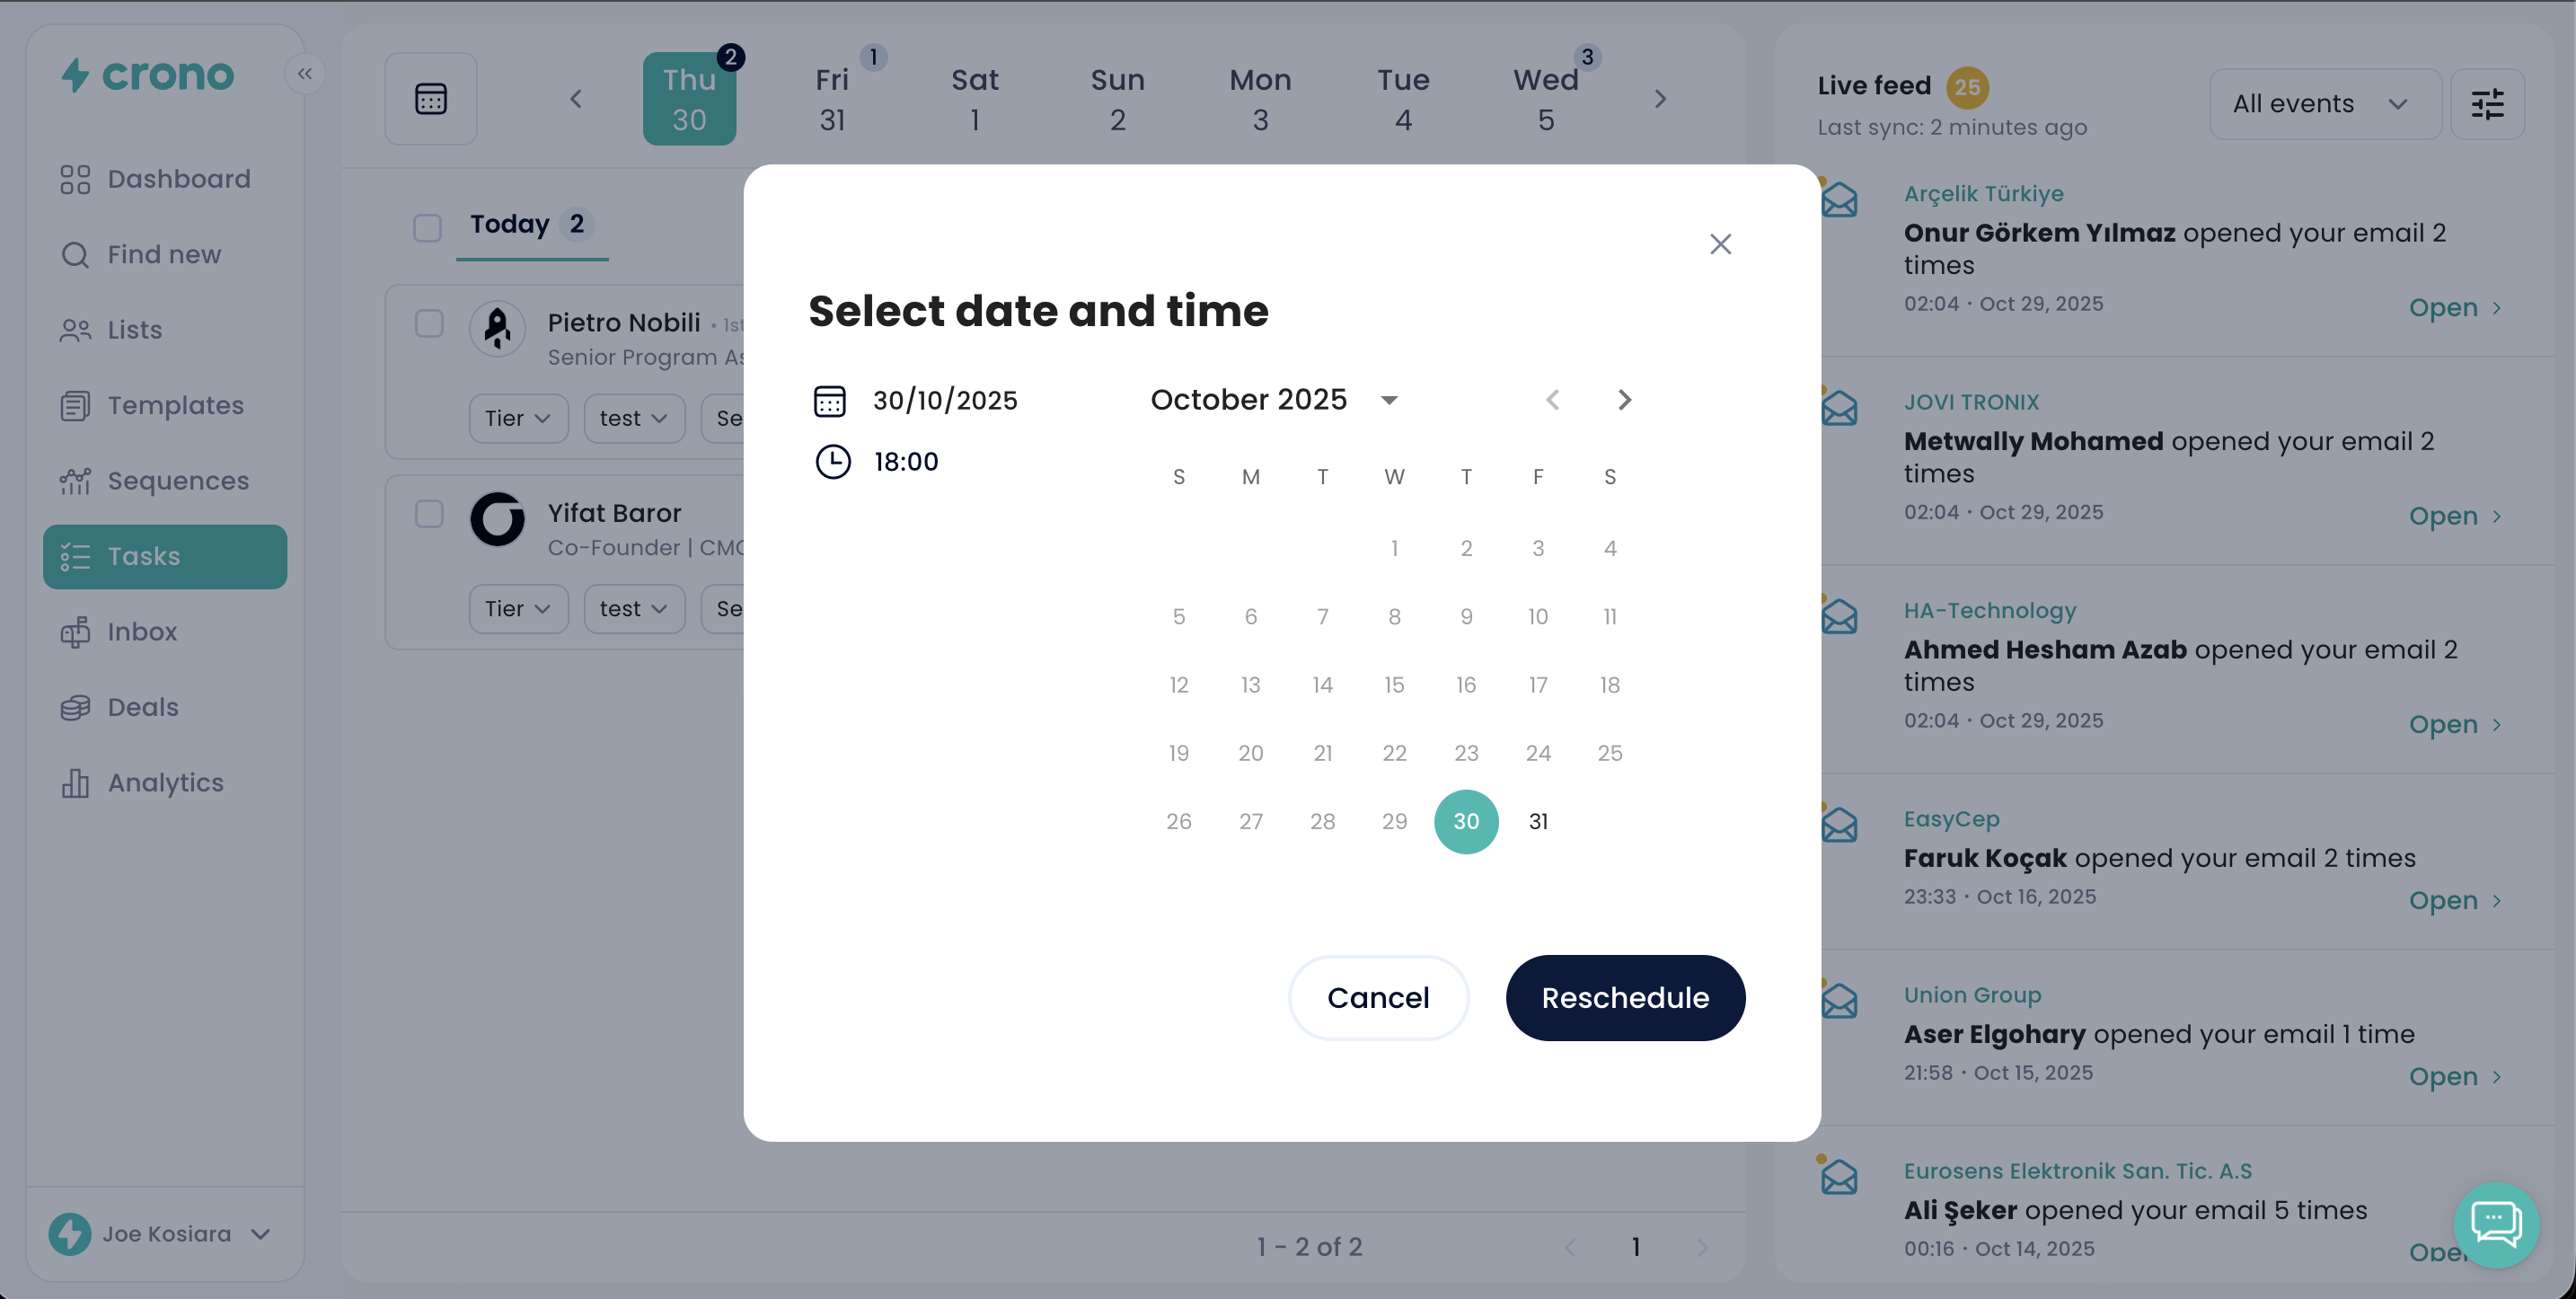Open the live feed filter sliders icon
The height and width of the screenshot is (1299, 2576).
2487,104
